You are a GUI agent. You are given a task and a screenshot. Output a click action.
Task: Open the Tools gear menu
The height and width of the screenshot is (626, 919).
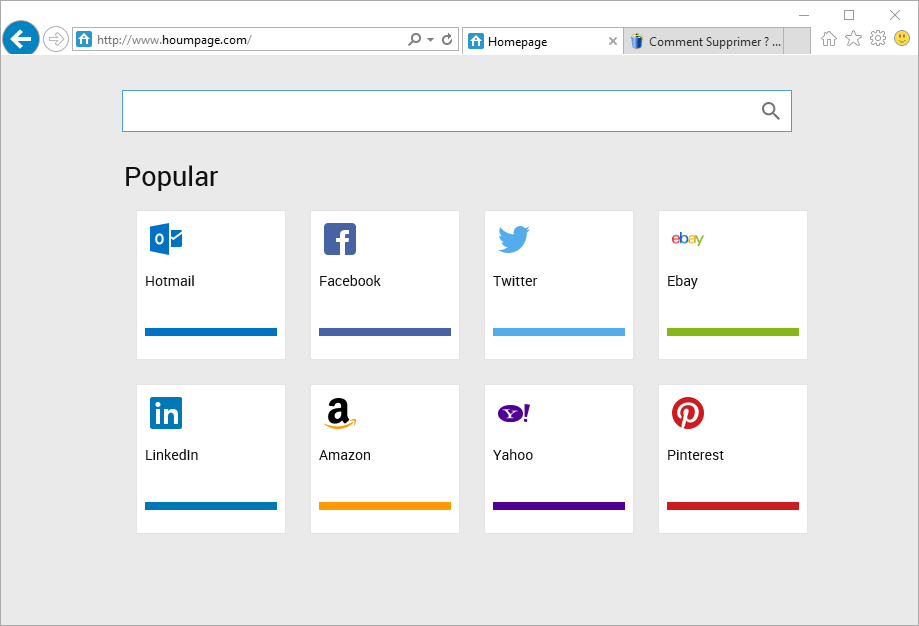[x=878, y=39]
